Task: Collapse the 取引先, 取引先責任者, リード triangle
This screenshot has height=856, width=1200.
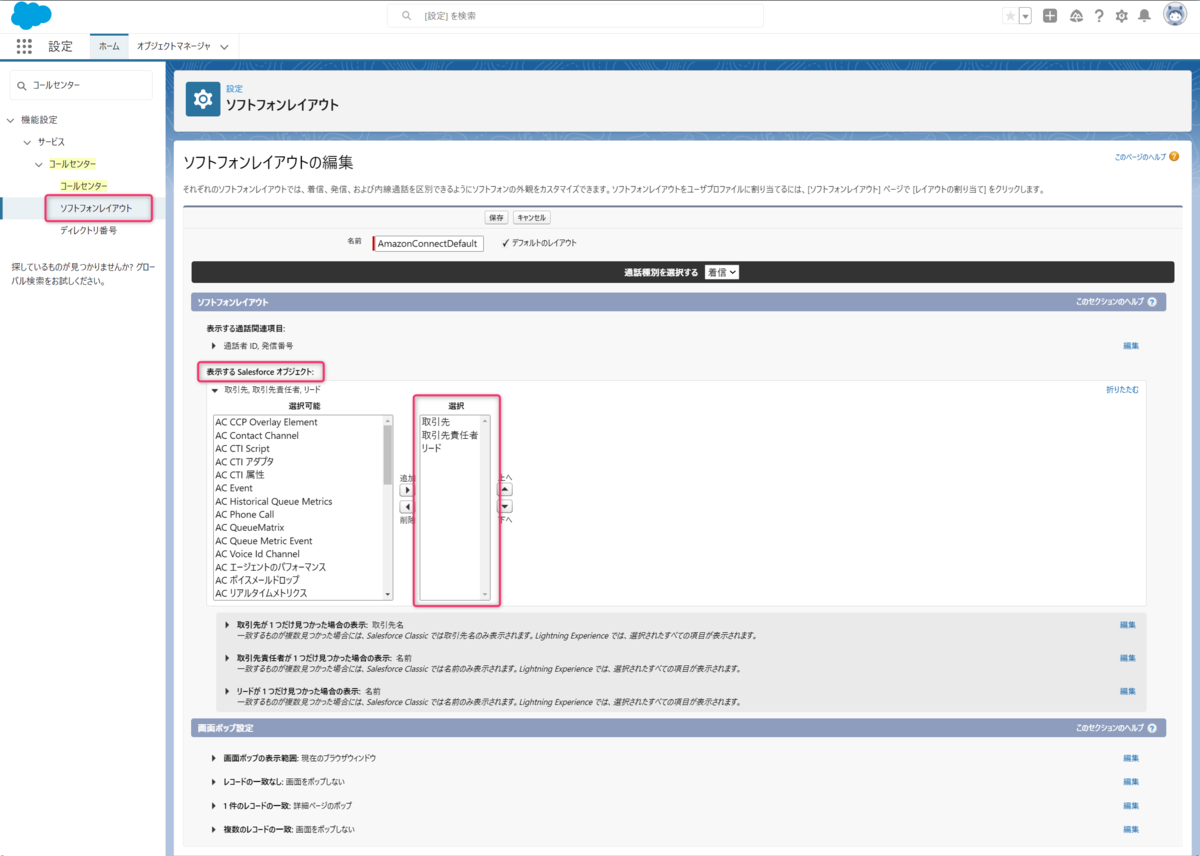Action: coord(214,390)
